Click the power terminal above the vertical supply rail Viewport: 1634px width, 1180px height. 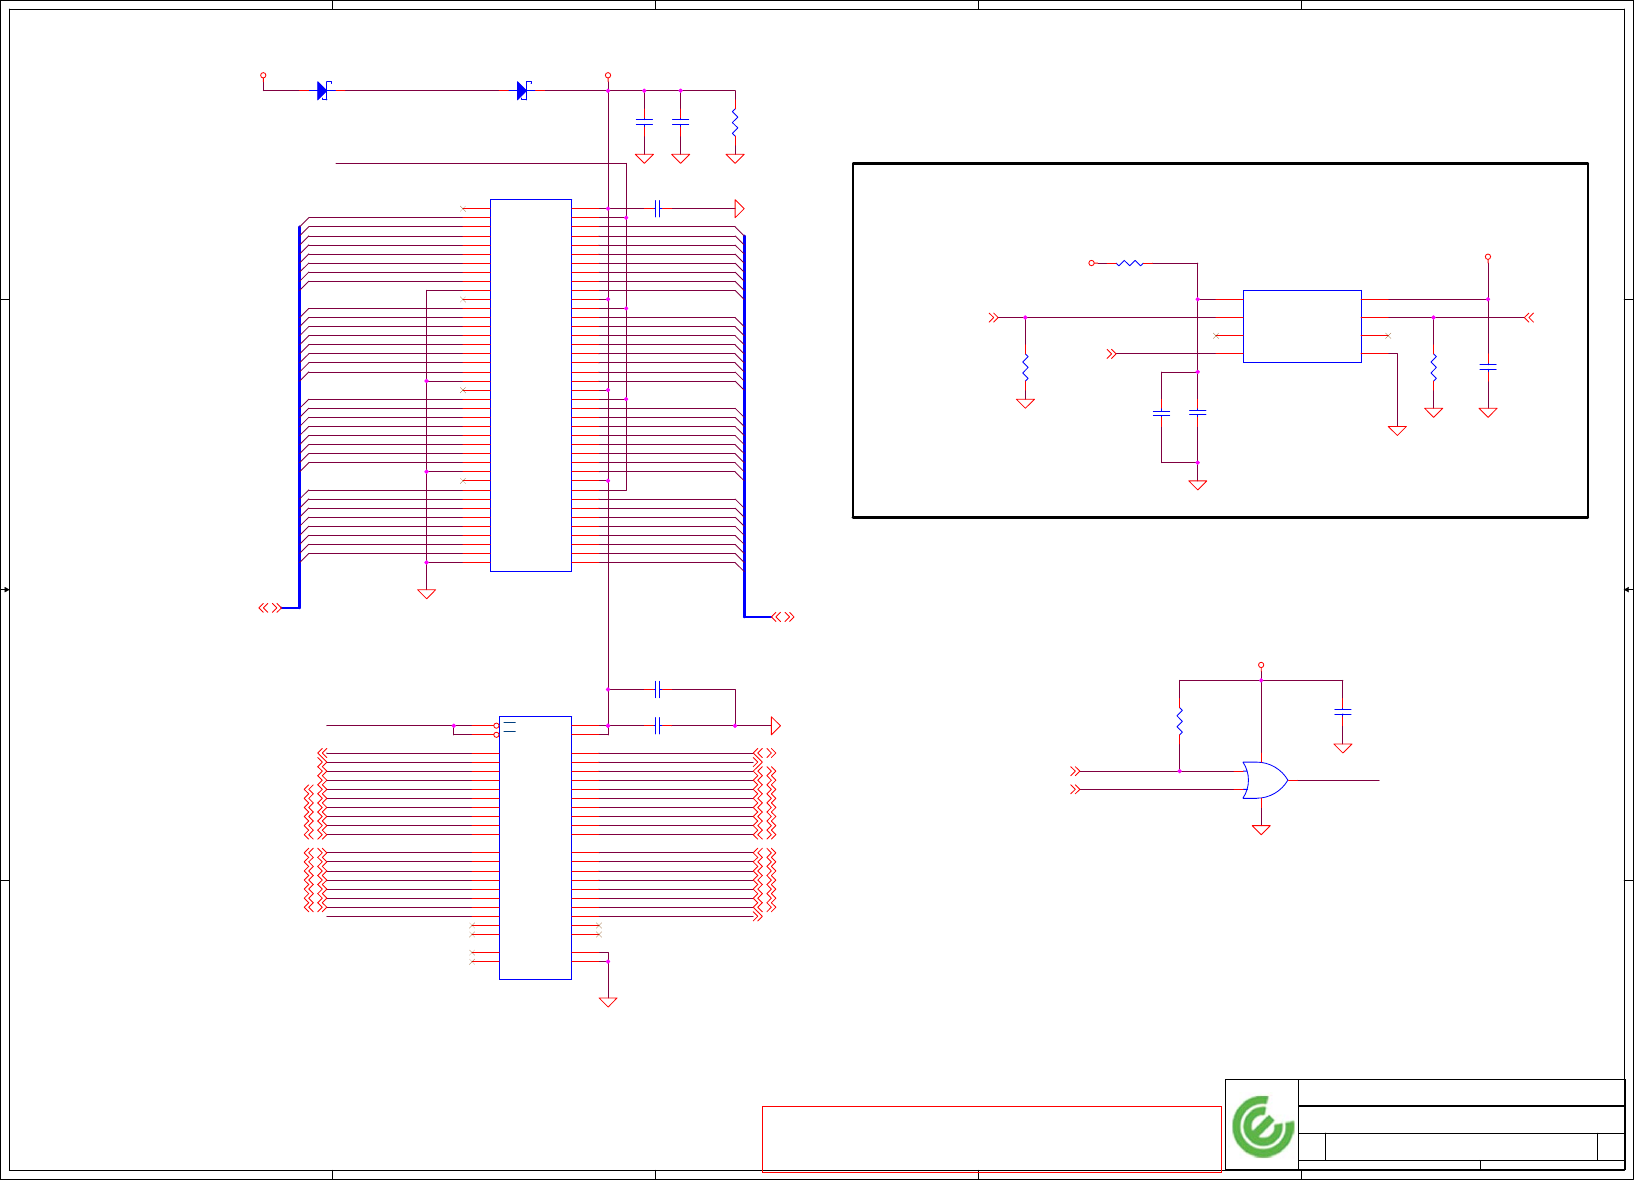608,75
